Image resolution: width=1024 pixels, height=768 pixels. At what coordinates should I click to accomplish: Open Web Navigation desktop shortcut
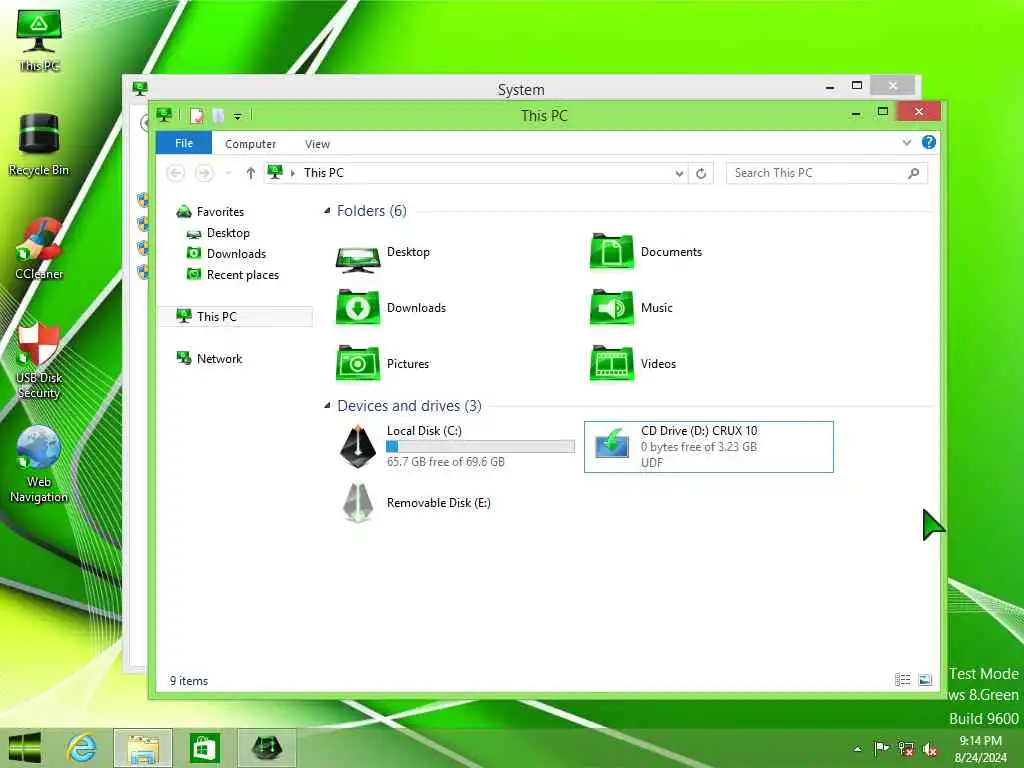[39, 465]
